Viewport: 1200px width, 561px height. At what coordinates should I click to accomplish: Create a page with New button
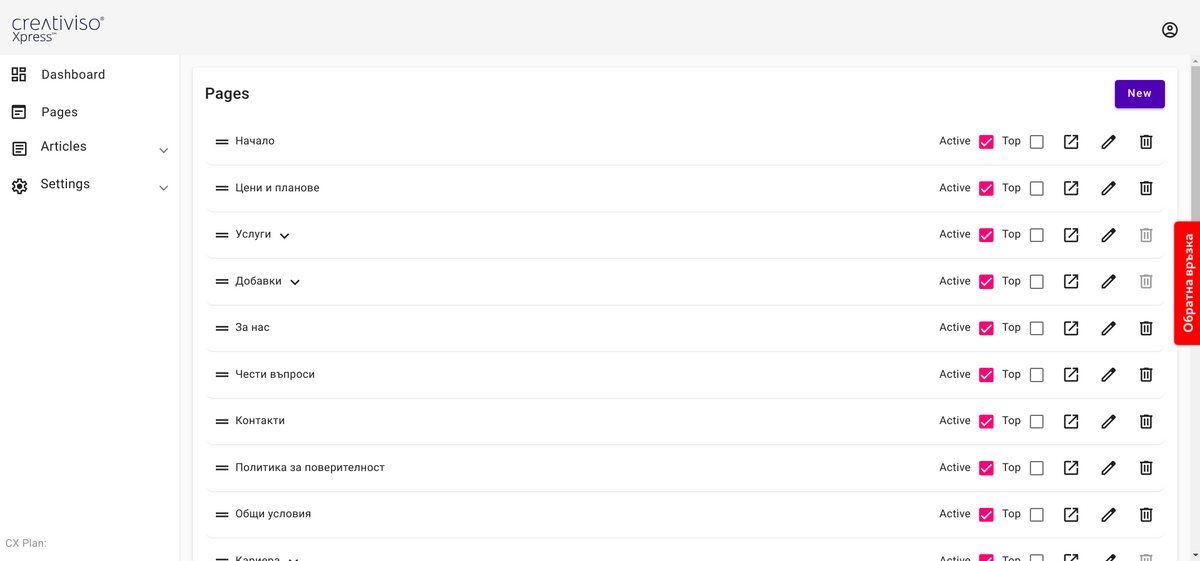tap(1140, 94)
